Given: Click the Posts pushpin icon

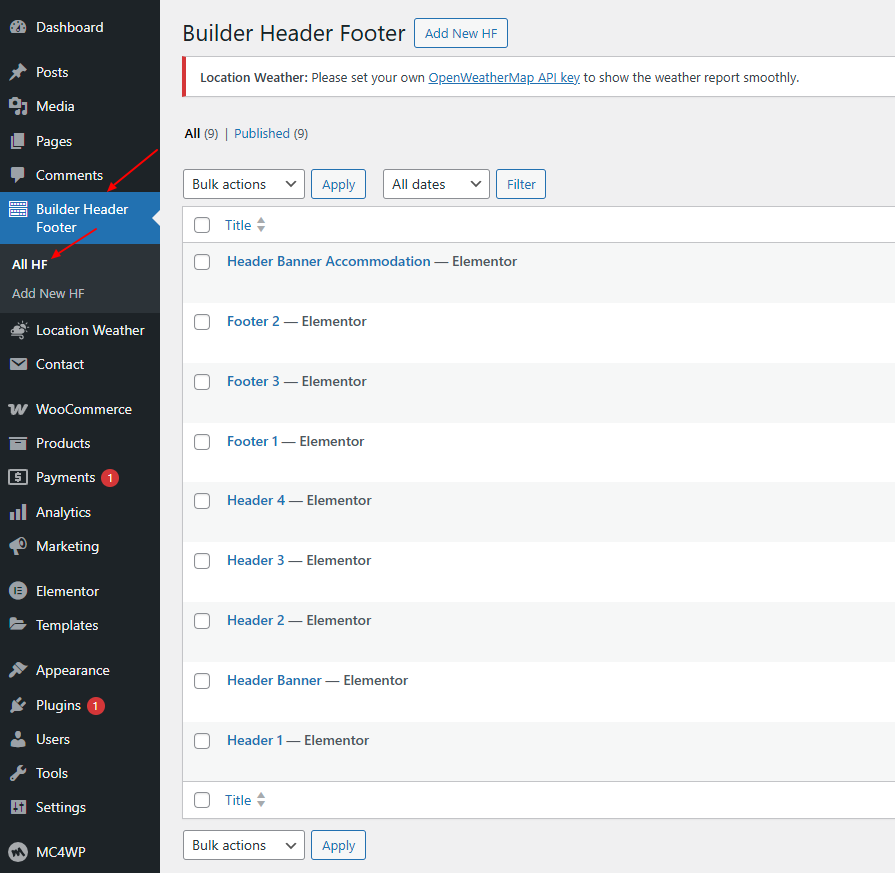Looking at the screenshot, I should point(18,72).
